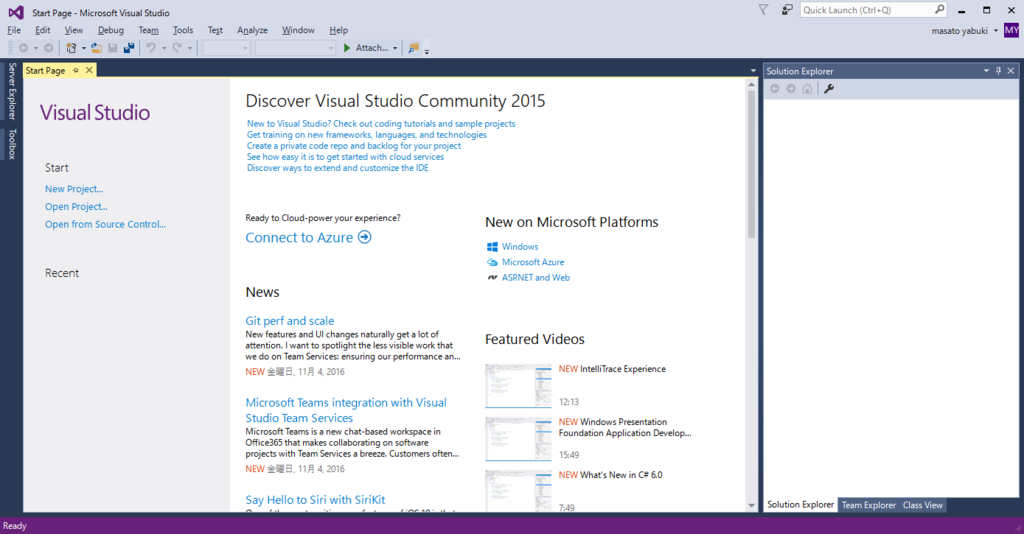Click inside the Quick Launch search field
1024x534 pixels.
(x=867, y=10)
